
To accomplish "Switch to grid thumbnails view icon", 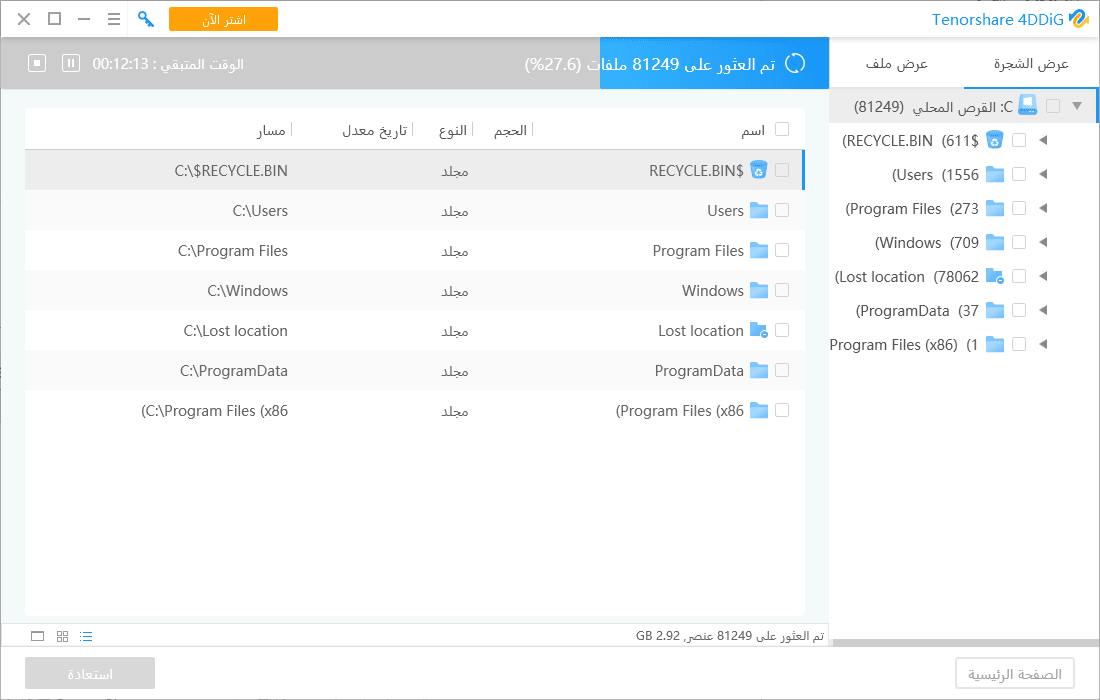I will tap(62, 636).
